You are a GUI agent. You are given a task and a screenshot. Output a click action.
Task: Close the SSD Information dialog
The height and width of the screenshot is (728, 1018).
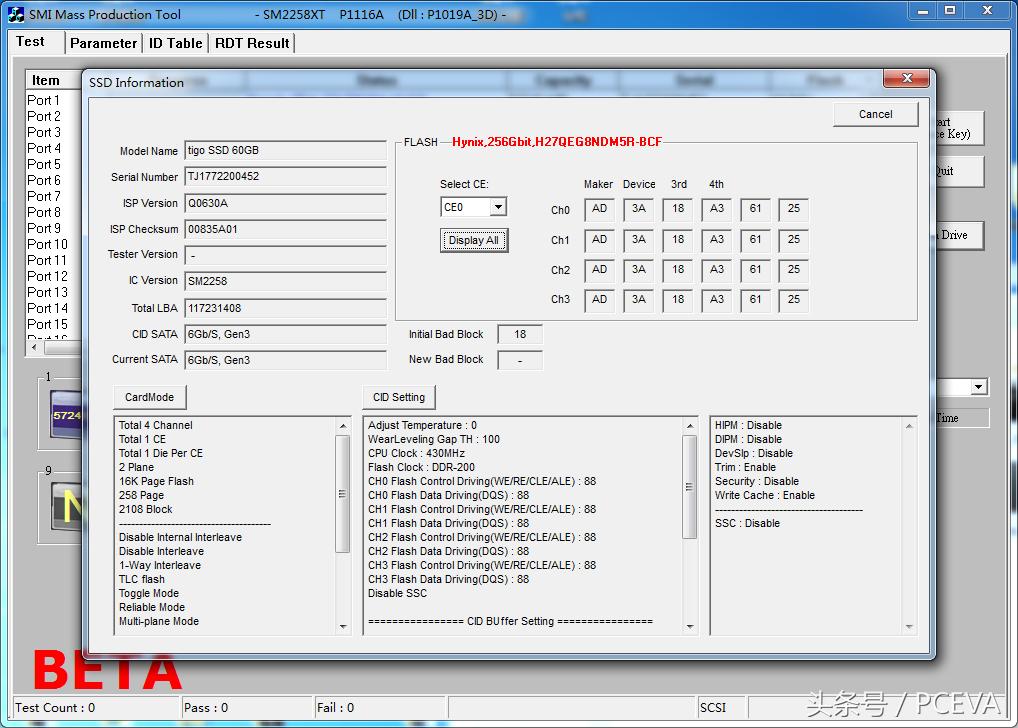(x=907, y=79)
